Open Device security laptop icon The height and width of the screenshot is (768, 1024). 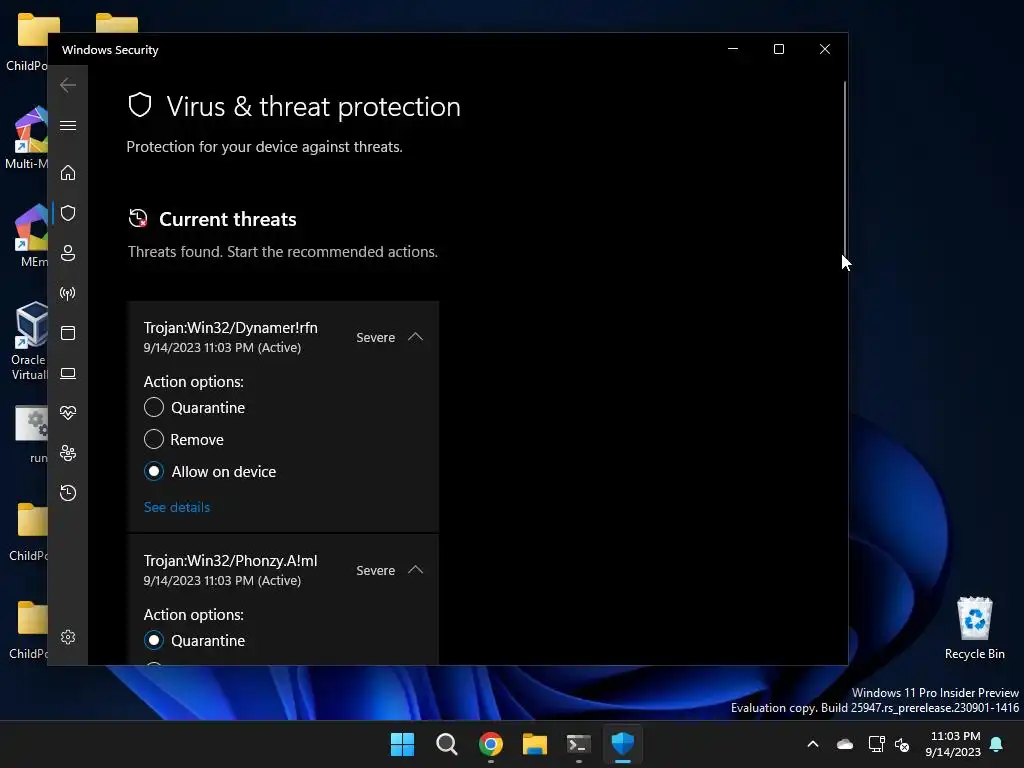point(68,373)
